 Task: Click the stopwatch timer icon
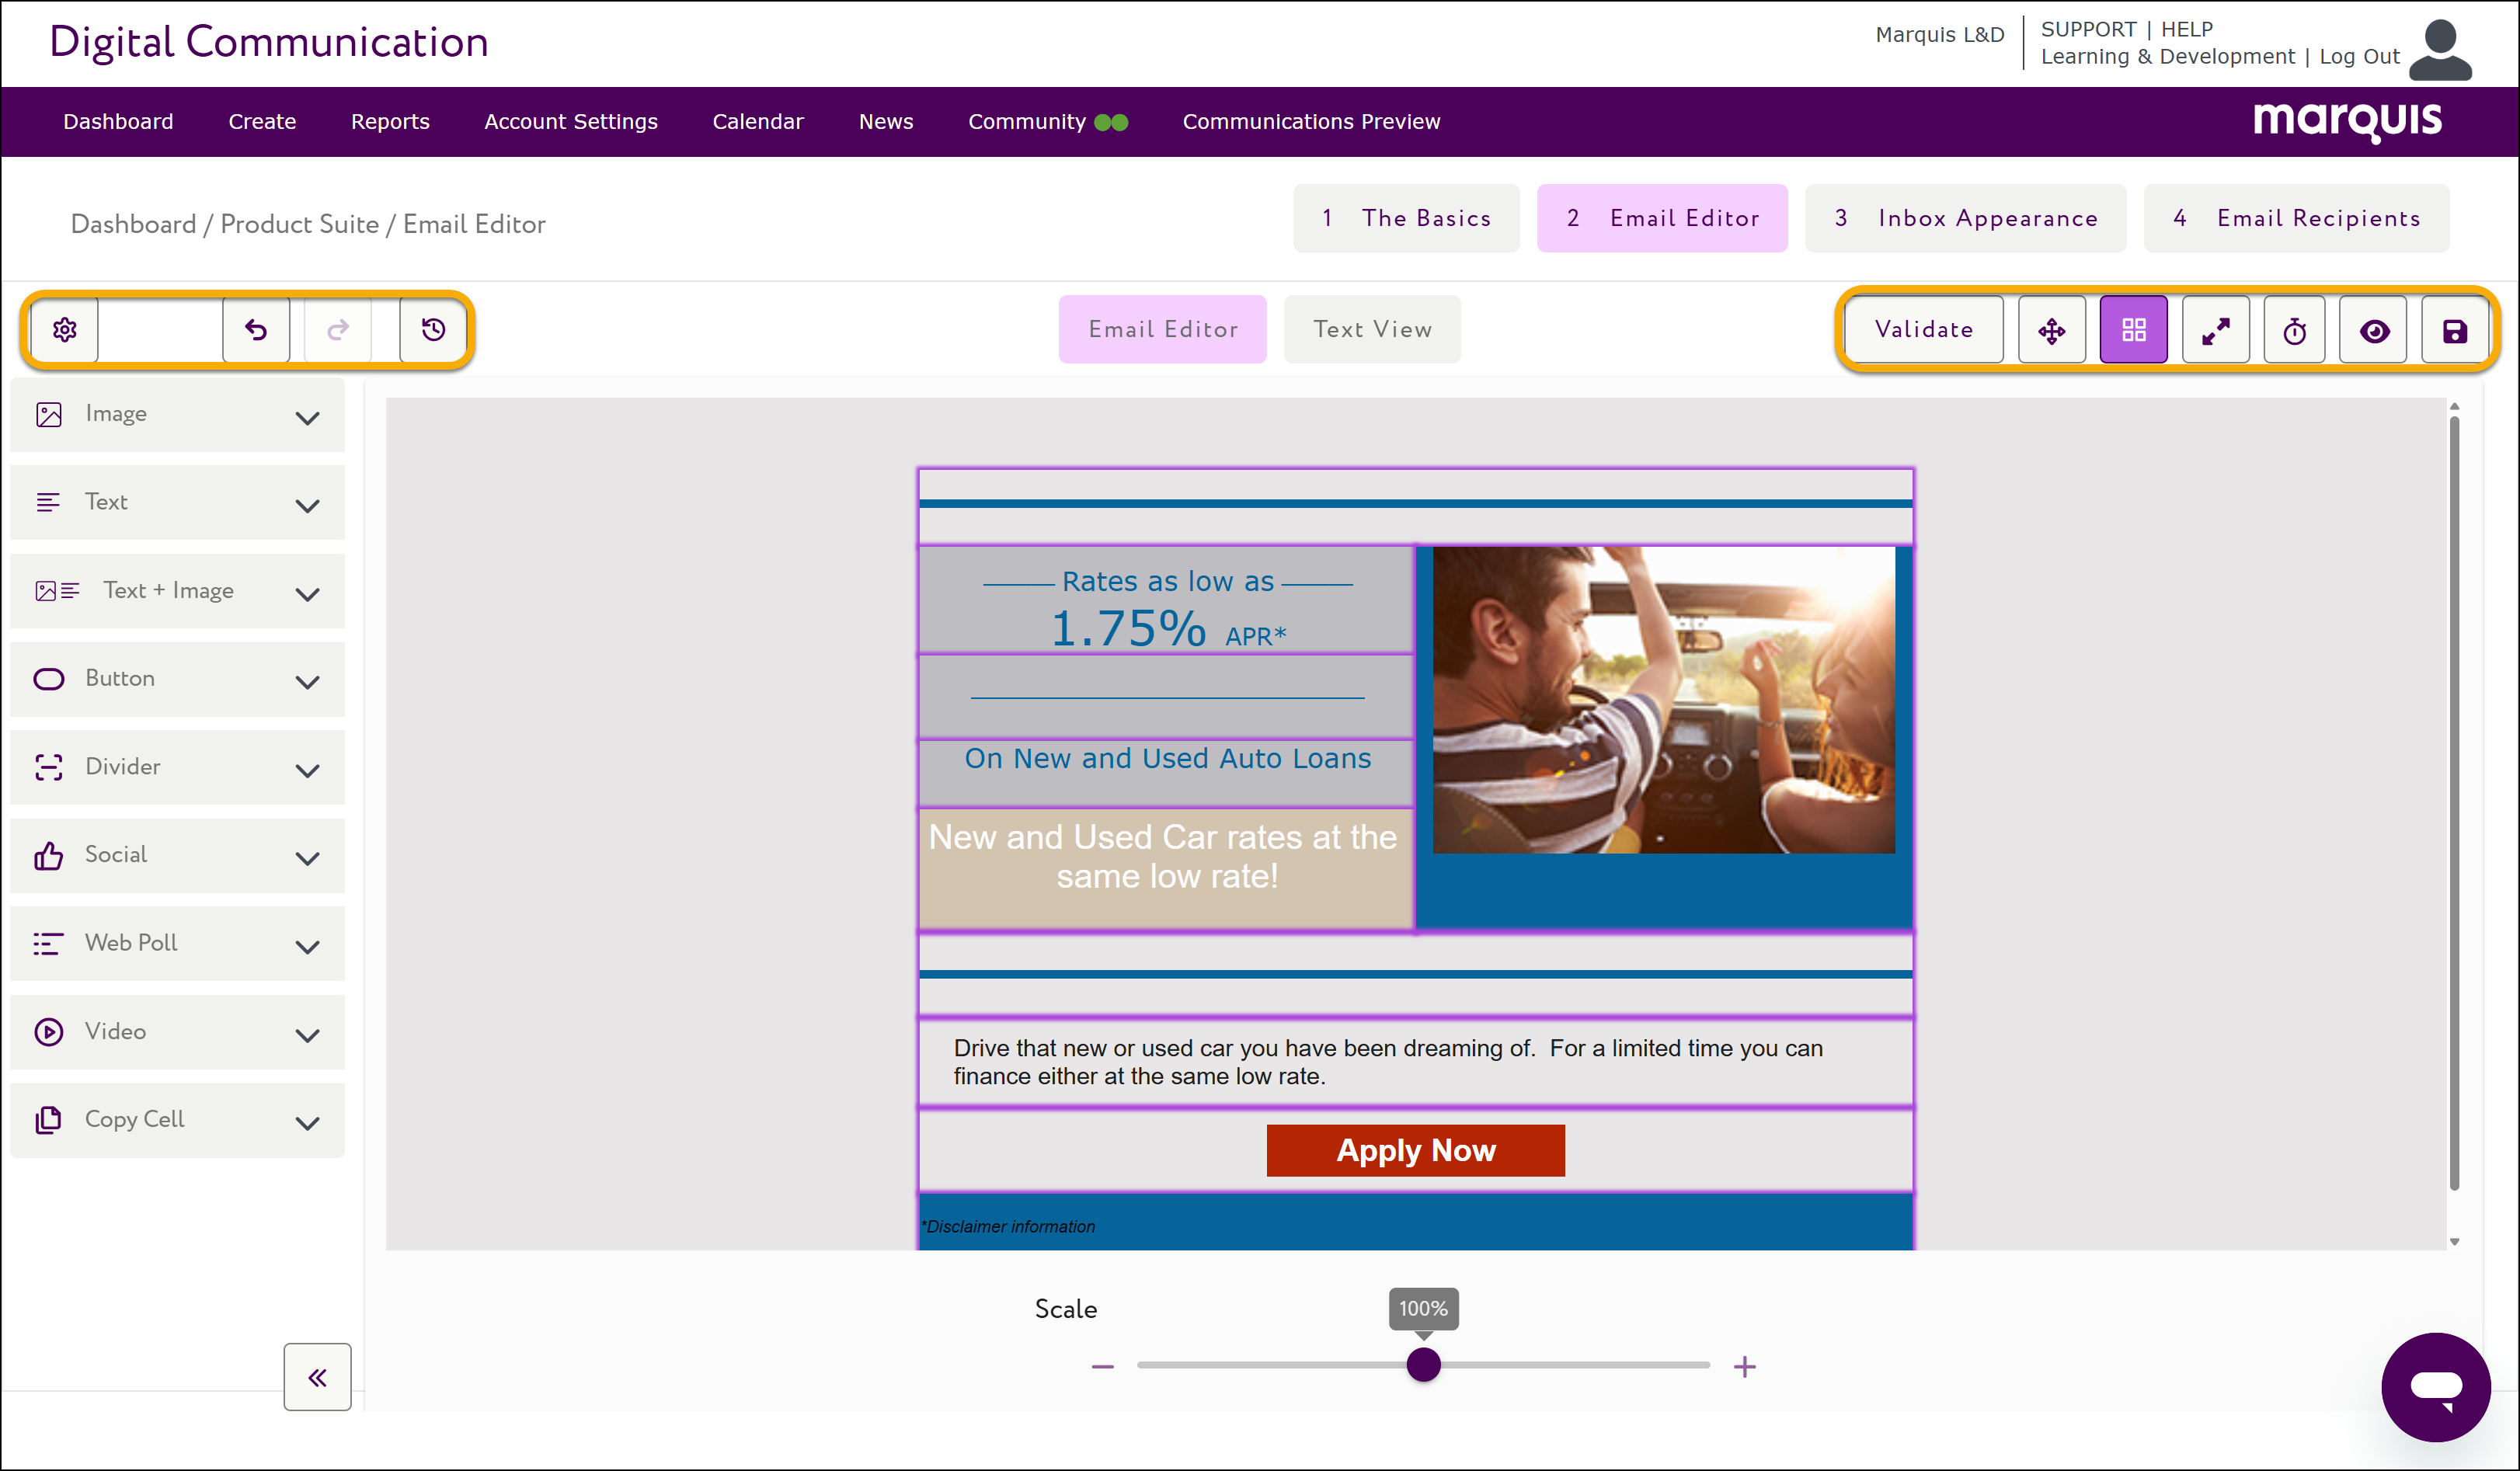2294,331
